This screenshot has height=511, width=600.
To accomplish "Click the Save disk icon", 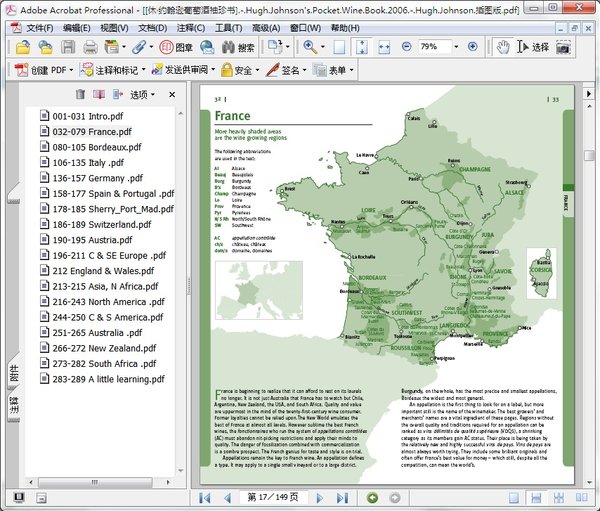I will (65, 47).
